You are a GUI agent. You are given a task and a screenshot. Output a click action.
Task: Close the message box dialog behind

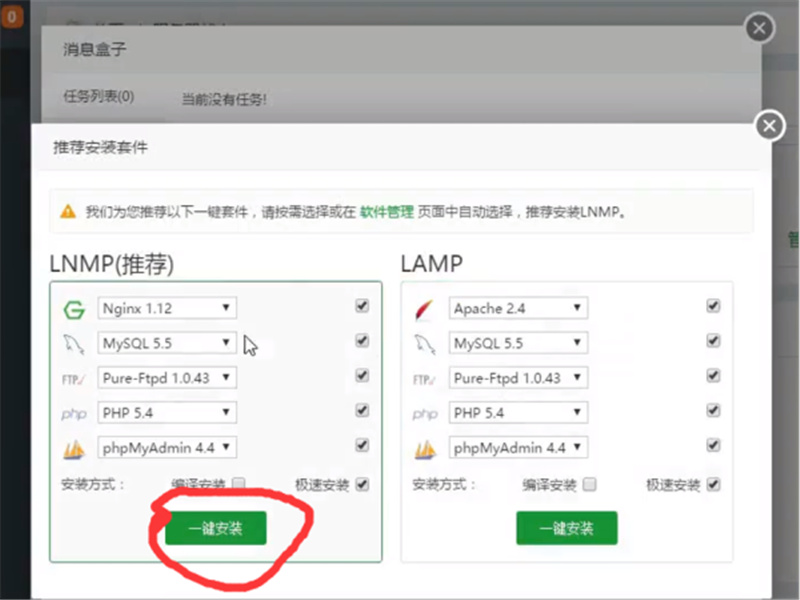(759, 28)
